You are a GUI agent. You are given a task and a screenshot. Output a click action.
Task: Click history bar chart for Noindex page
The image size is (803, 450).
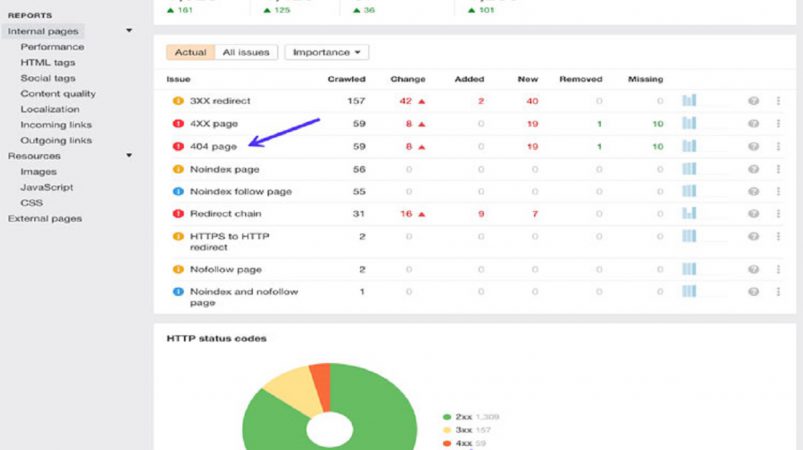tap(689, 168)
